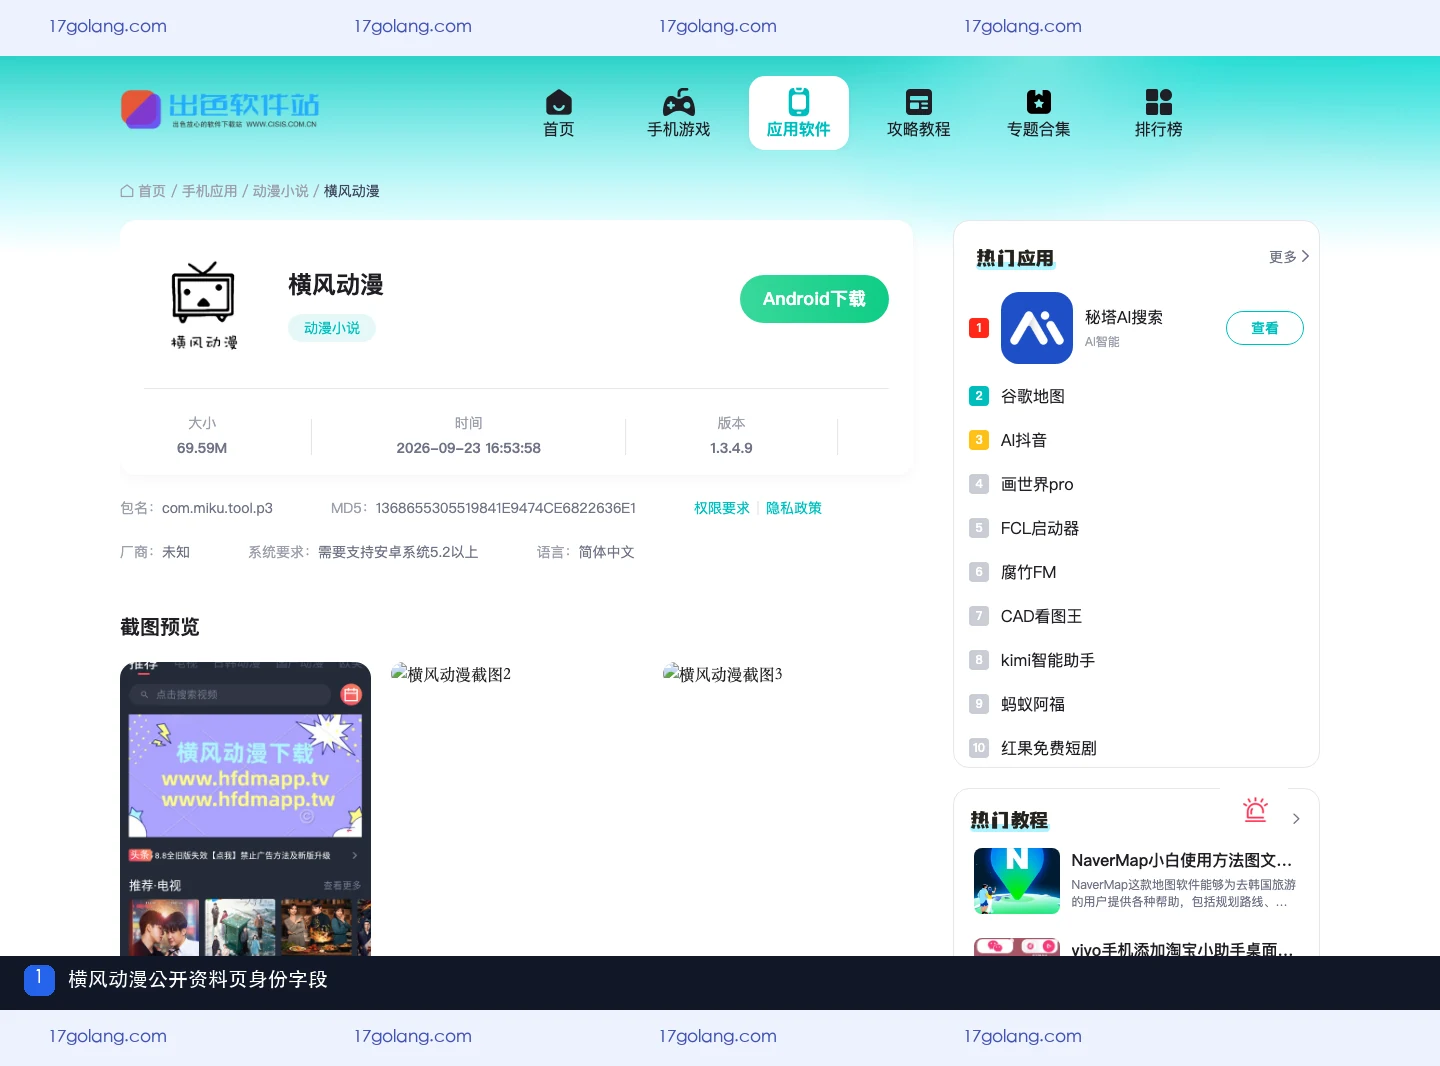
Task: Expand 更多 in 热门应用
Action: (1289, 257)
